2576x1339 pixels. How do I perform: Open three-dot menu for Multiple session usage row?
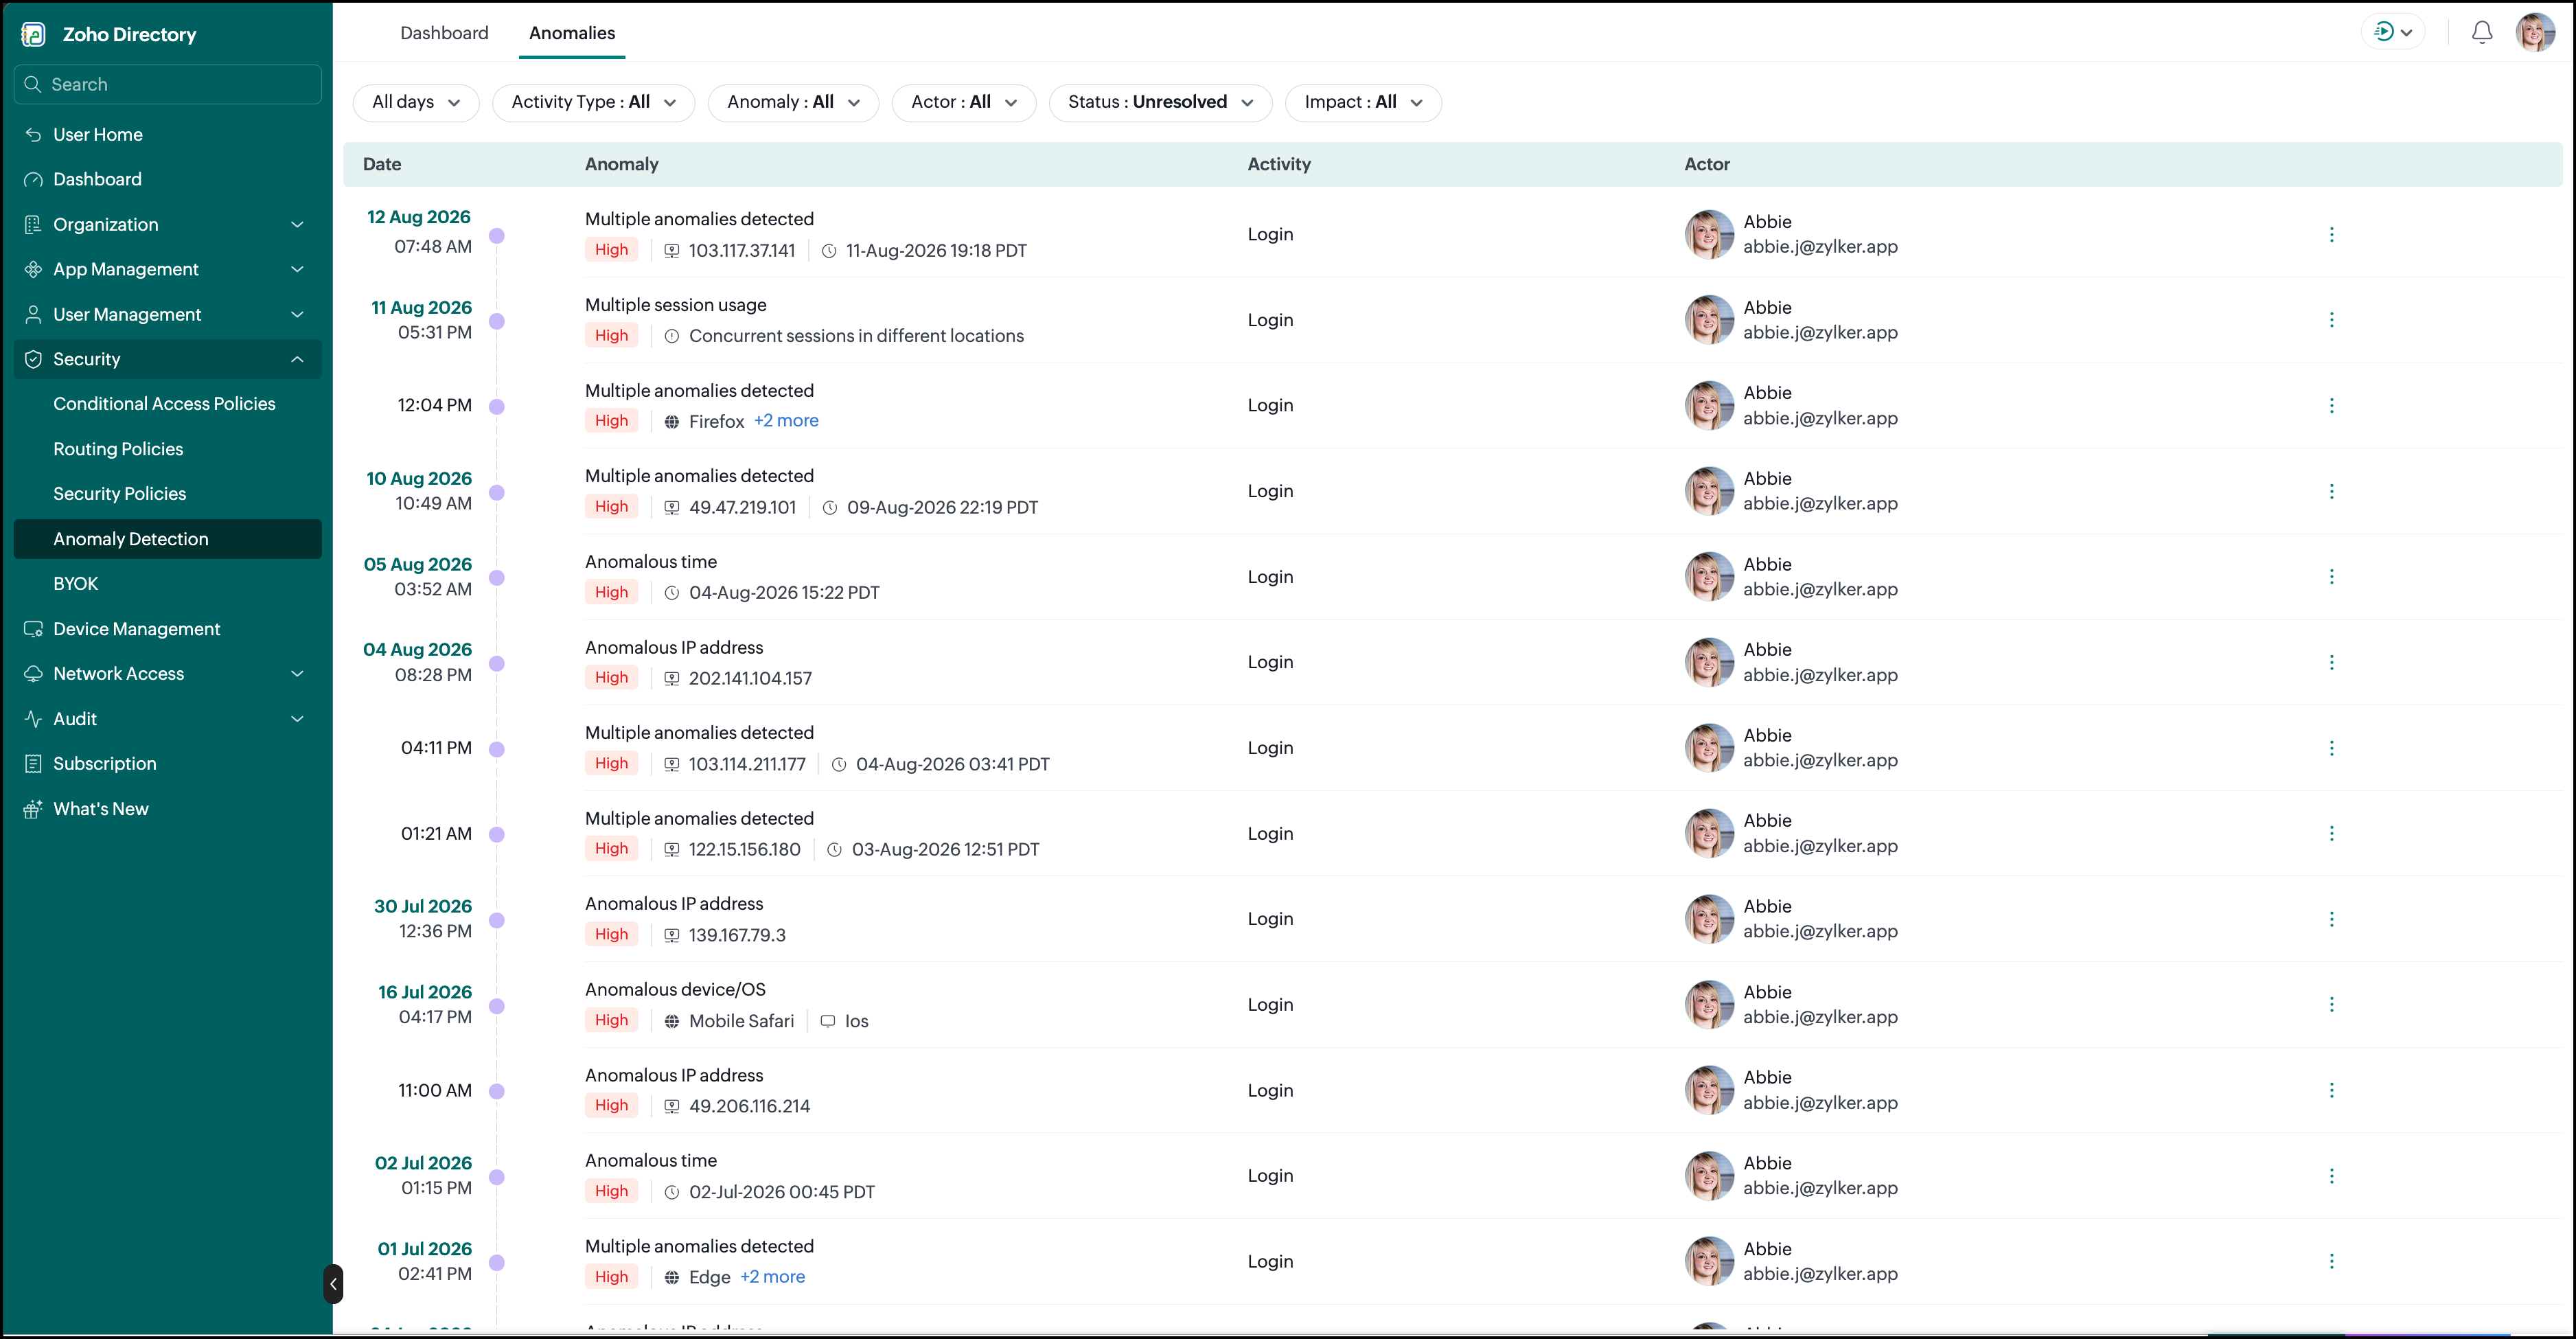(x=2331, y=320)
